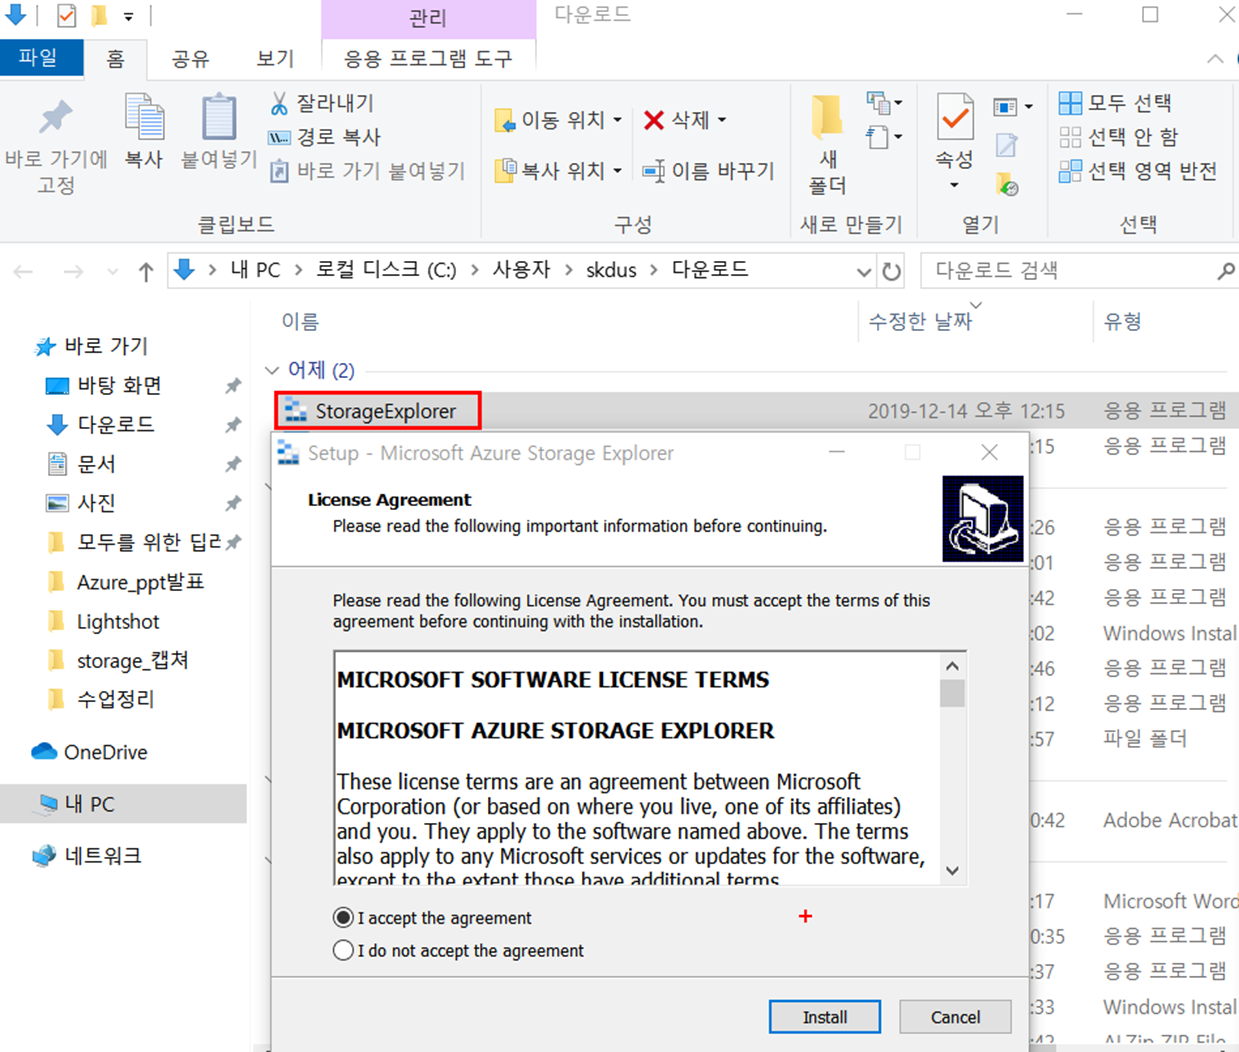This screenshot has height=1052, width=1239.
Task: Click the license text scrollbar up arrow
Action: click(x=952, y=666)
